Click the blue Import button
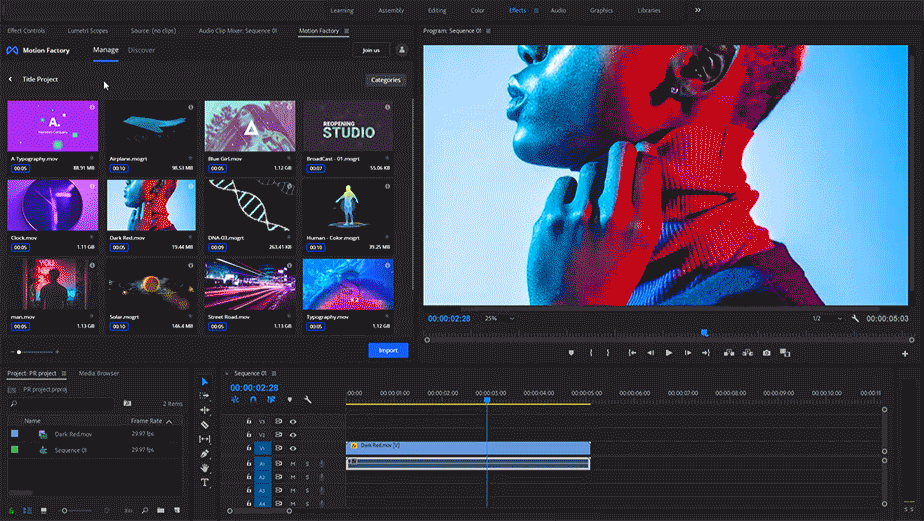This screenshot has width=924, height=521. click(x=387, y=351)
